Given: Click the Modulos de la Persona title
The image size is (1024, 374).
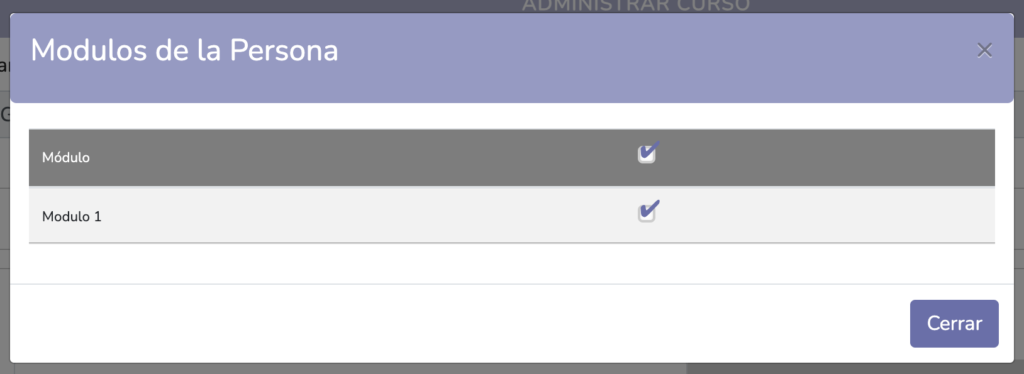Looking at the screenshot, I should click(185, 51).
